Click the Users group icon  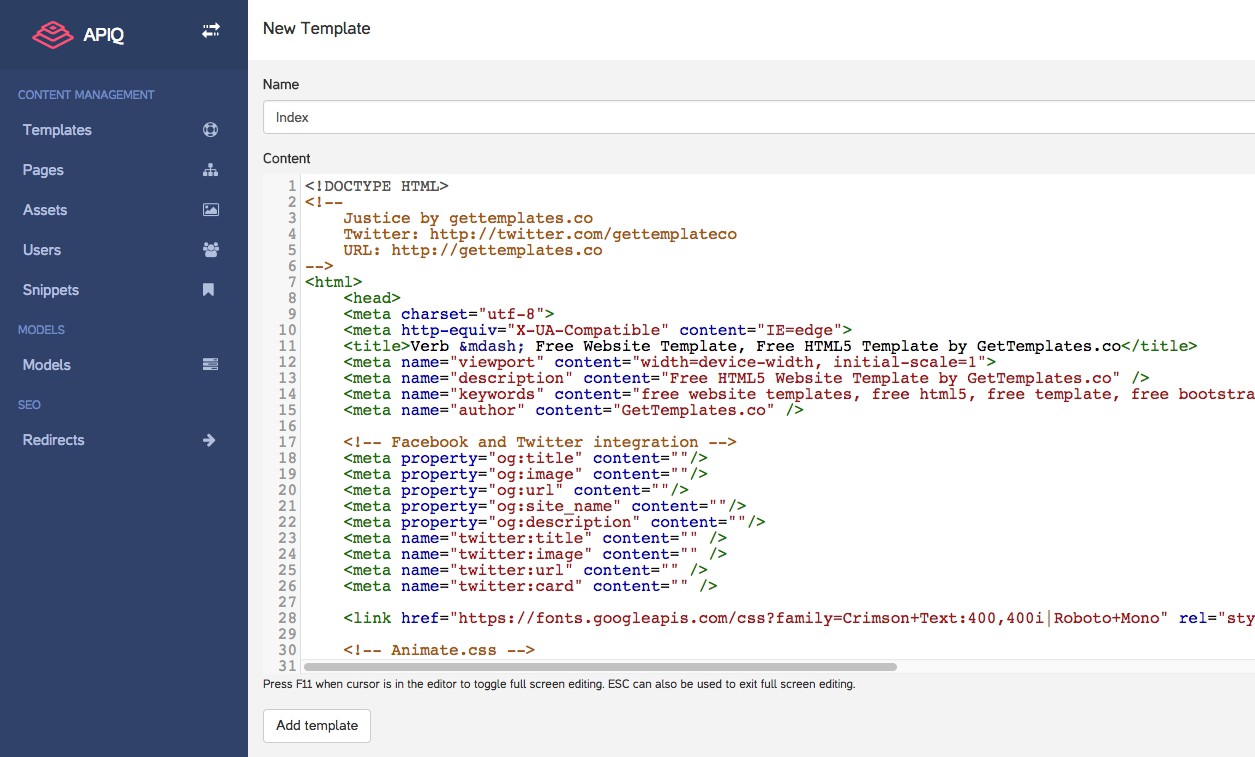point(210,250)
